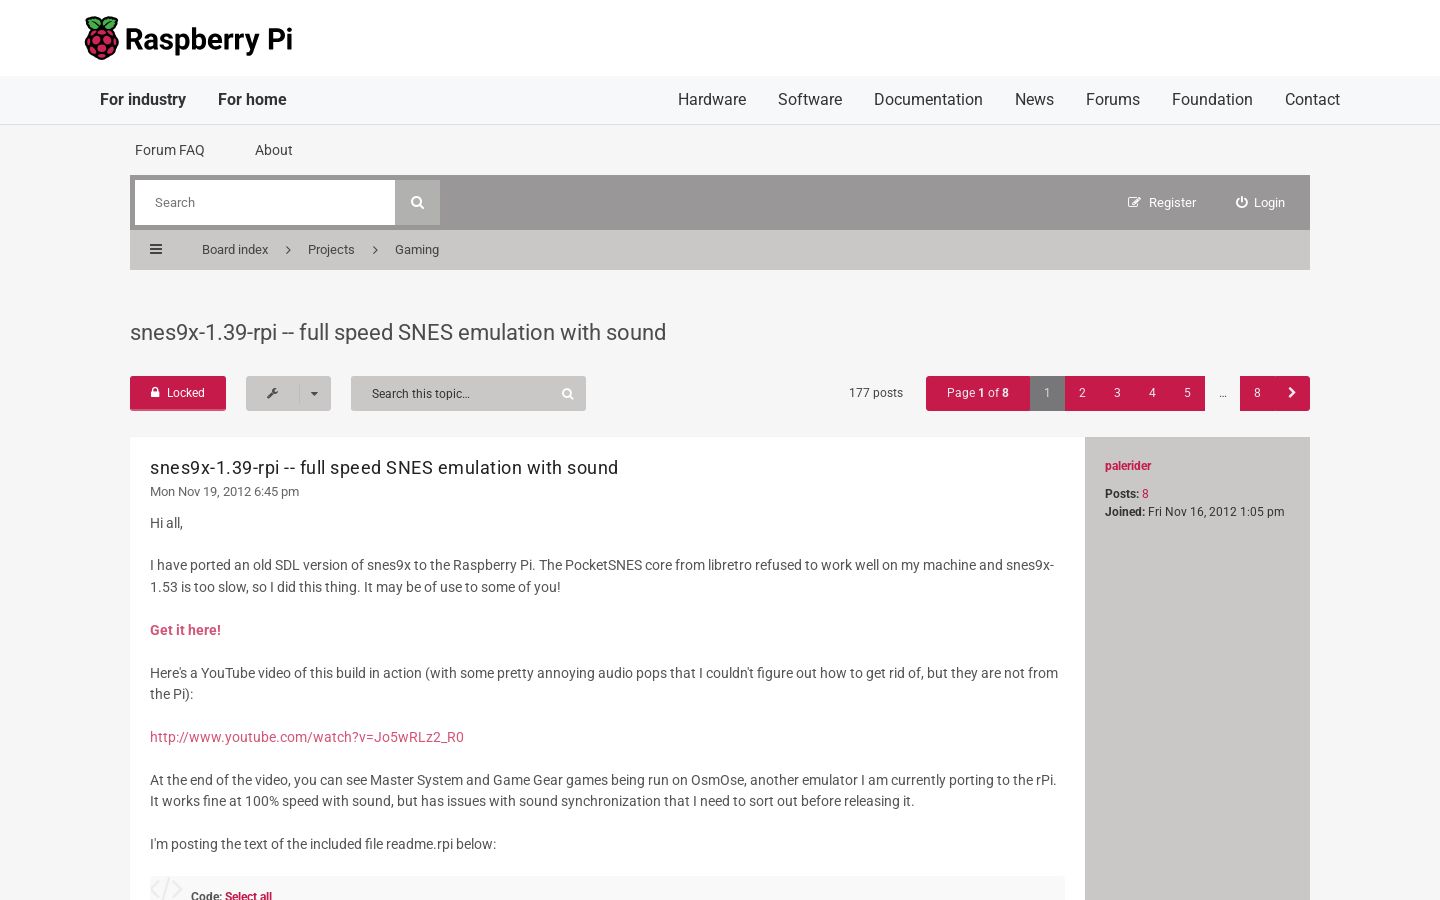Go to Board index breadcrumb
Viewport: 1440px width, 900px height.
(235, 250)
